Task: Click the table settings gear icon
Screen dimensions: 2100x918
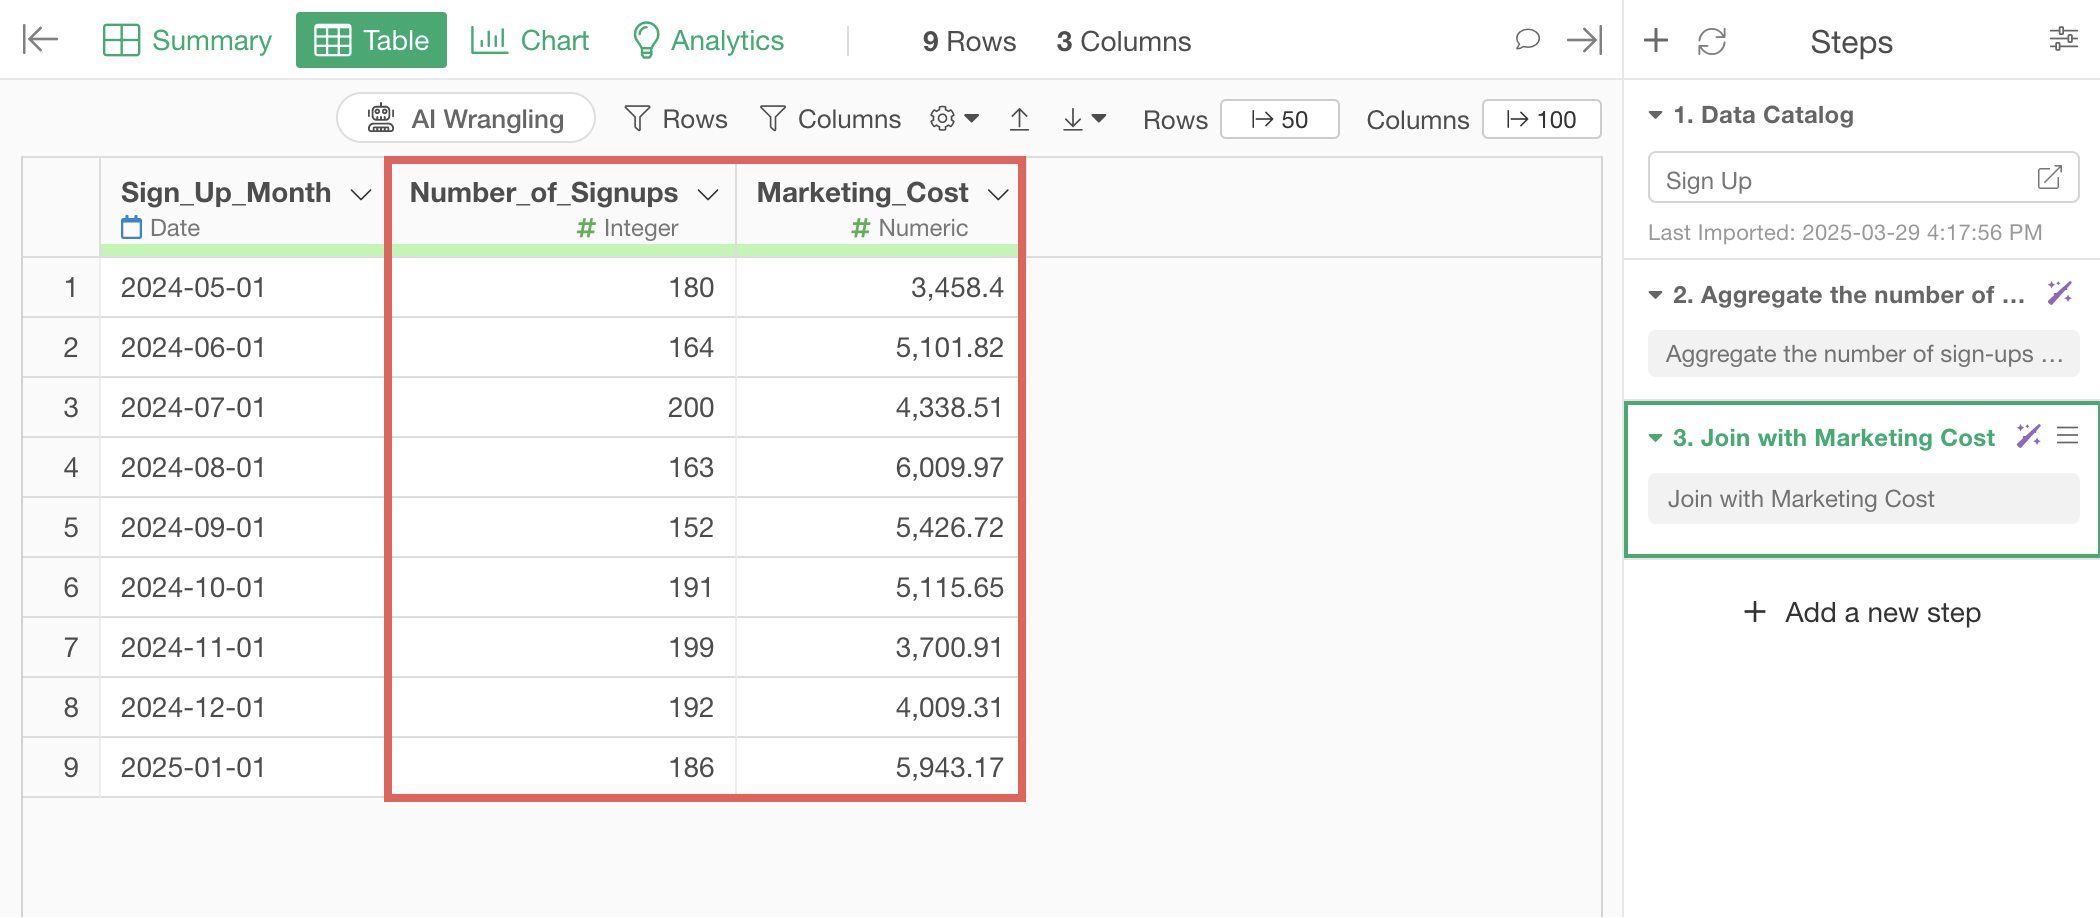Action: (942, 119)
